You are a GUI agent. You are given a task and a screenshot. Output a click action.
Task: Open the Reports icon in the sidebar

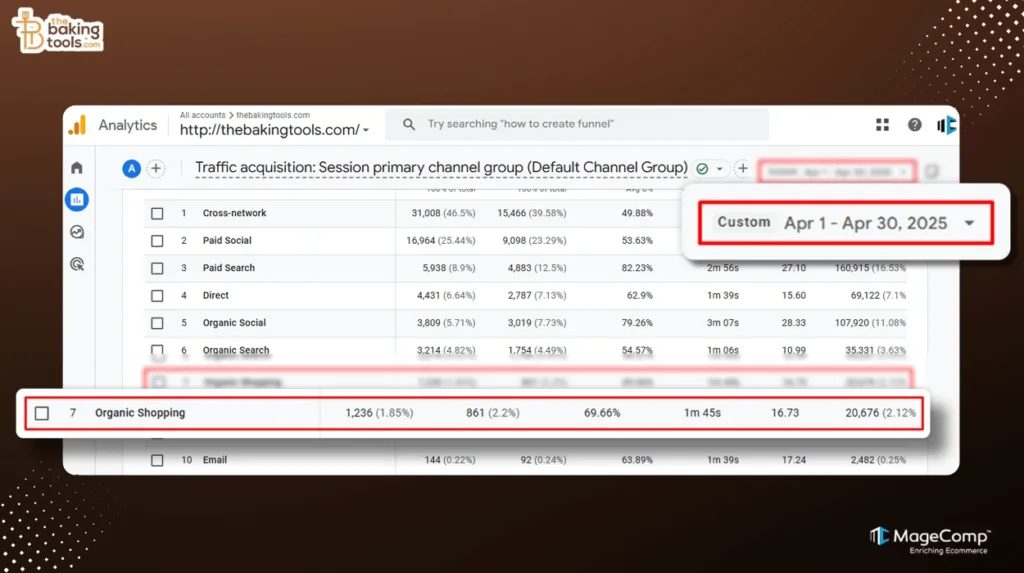[x=77, y=200]
